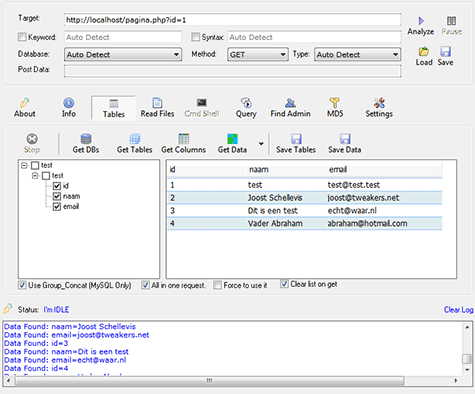The image size is (475, 394).
Task: Open the Database Auto Detect dropdown
Action: (123, 55)
